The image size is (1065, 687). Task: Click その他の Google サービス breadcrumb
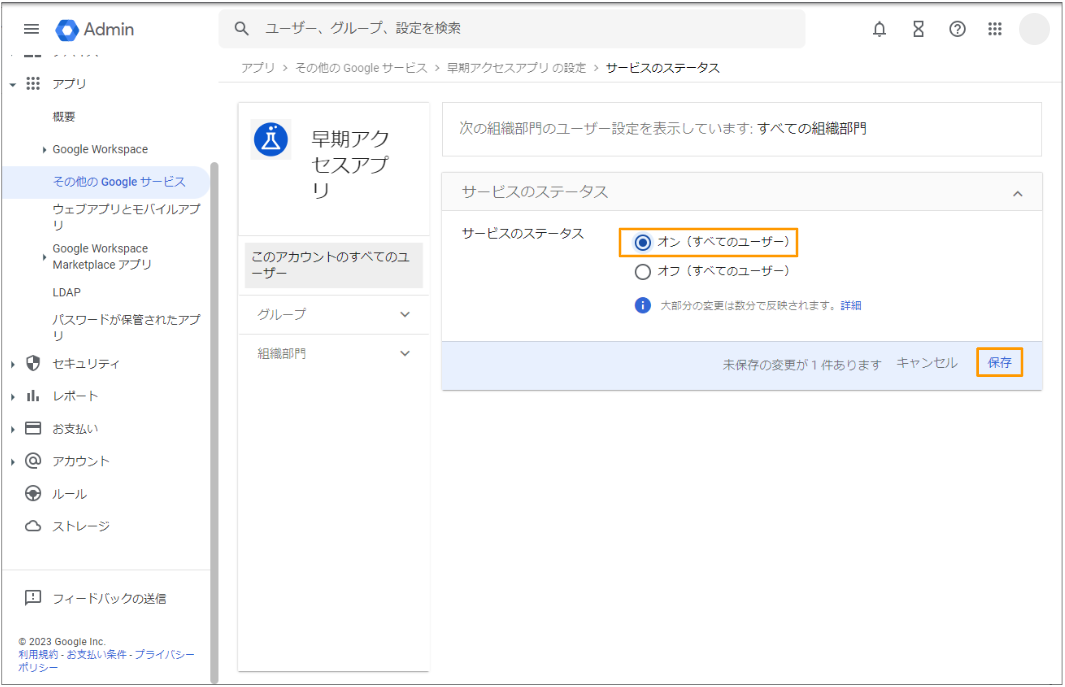[361, 68]
